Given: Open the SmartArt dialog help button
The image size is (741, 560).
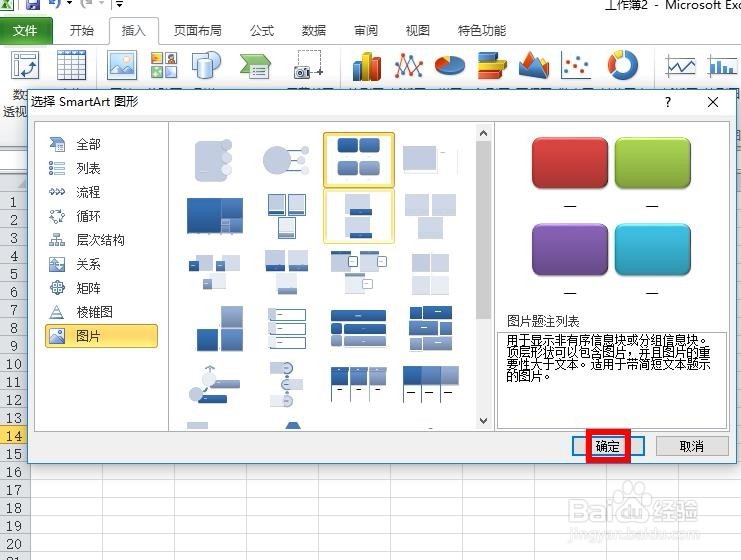Looking at the screenshot, I should click(x=668, y=102).
